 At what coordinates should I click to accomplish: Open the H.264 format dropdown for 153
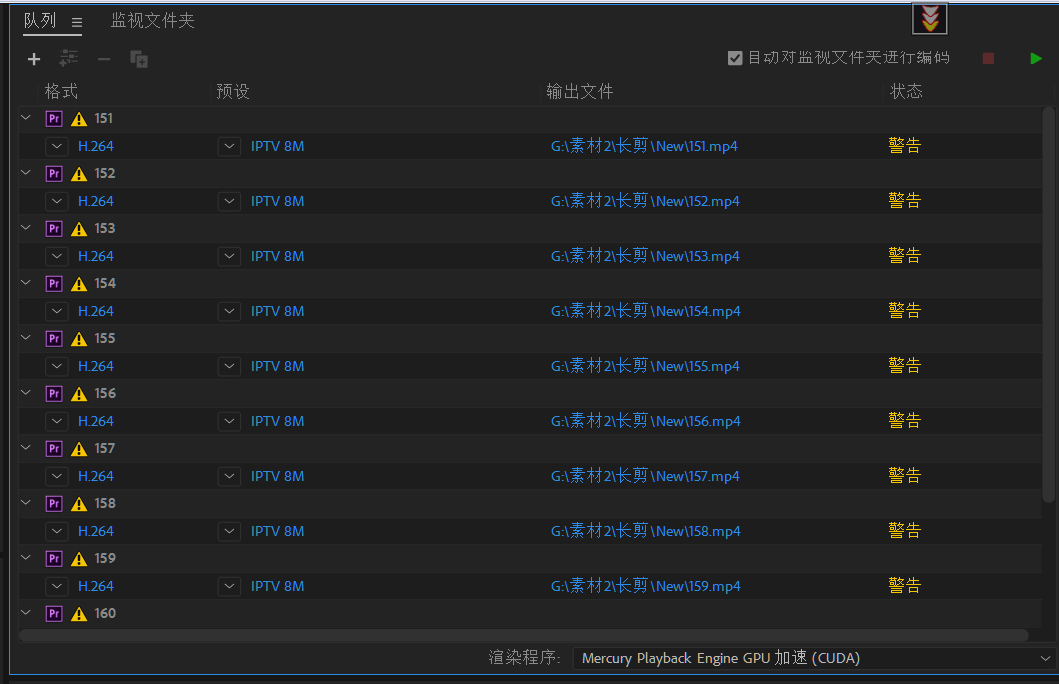pos(57,256)
